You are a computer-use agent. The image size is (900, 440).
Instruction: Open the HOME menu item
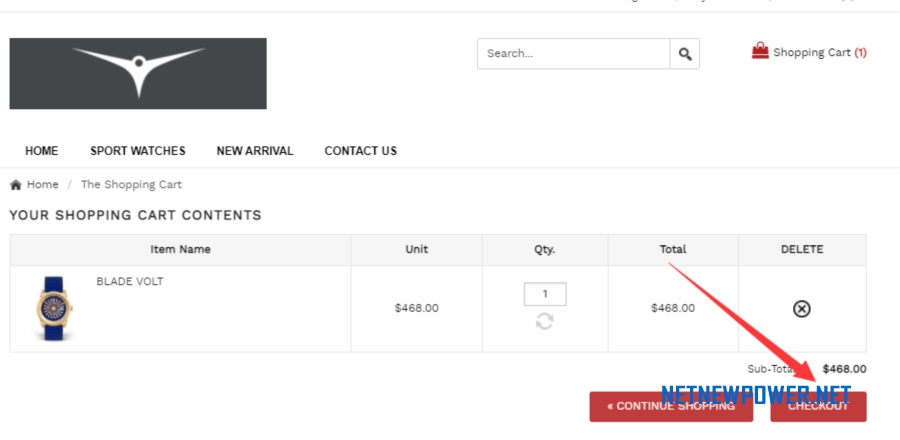(41, 151)
